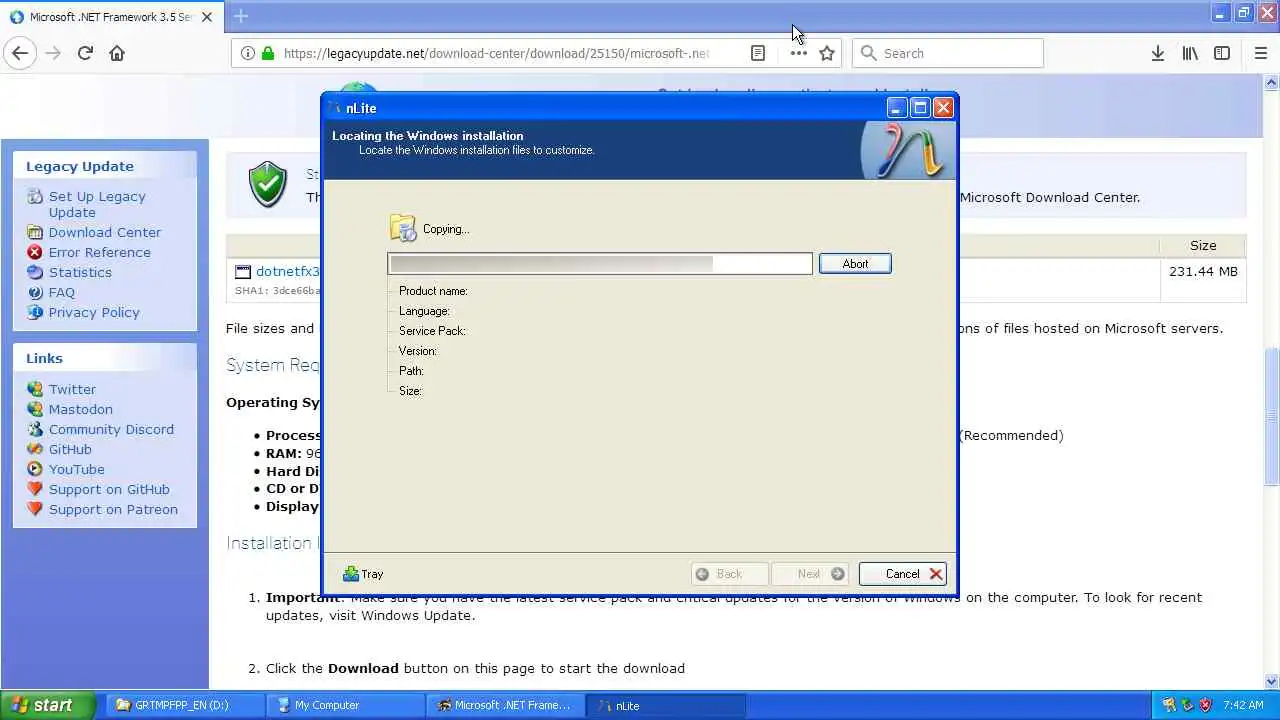Open Support on Patreon link
The image size is (1280, 720).
113,509
